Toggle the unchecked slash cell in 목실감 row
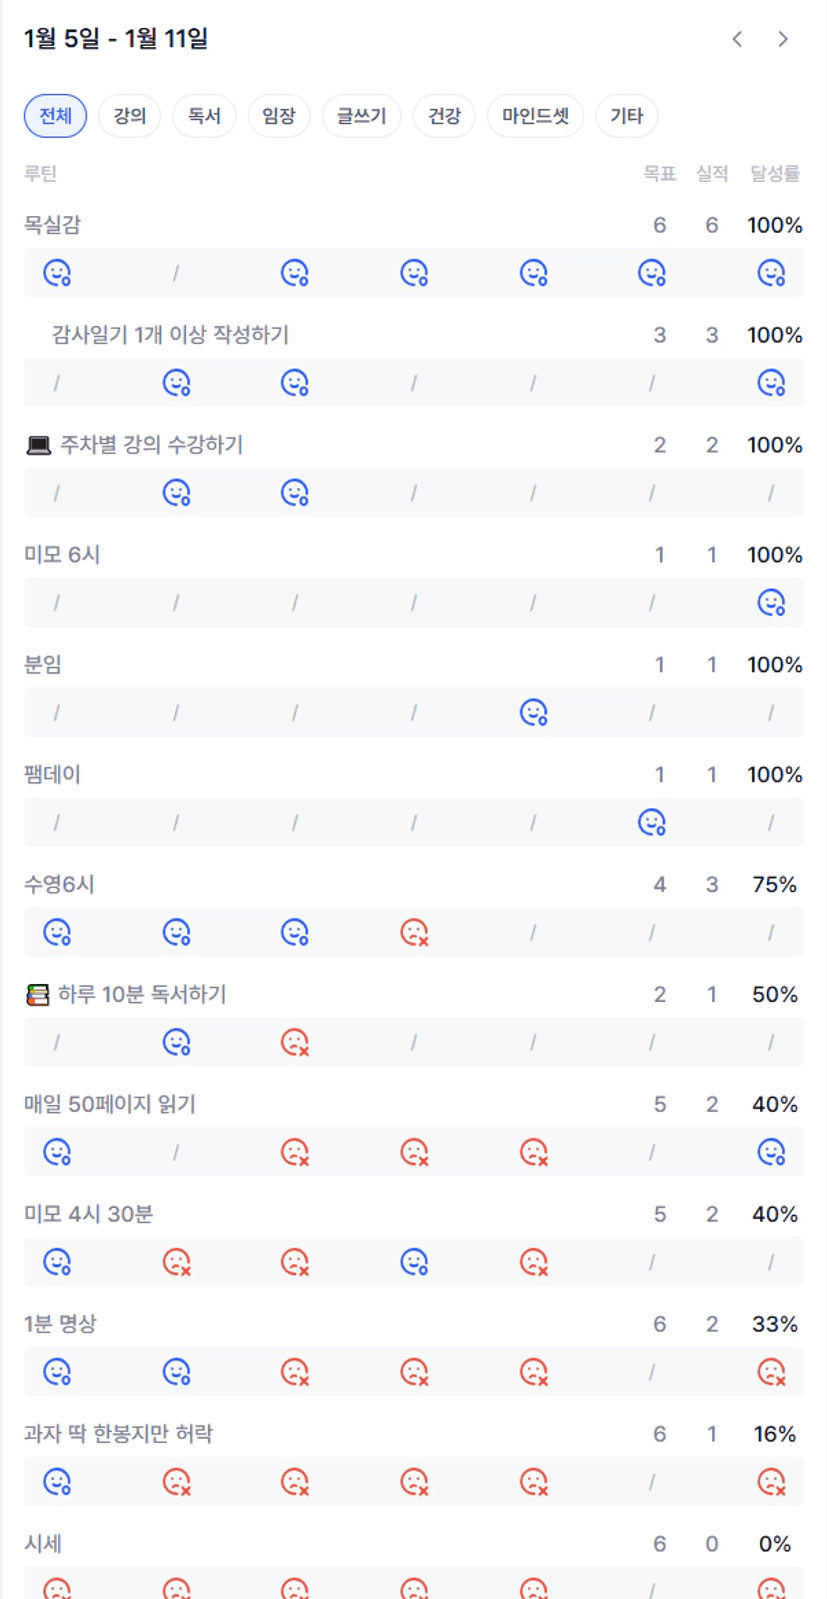827x1599 pixels. pyautogui.click(x=176, y=273)
